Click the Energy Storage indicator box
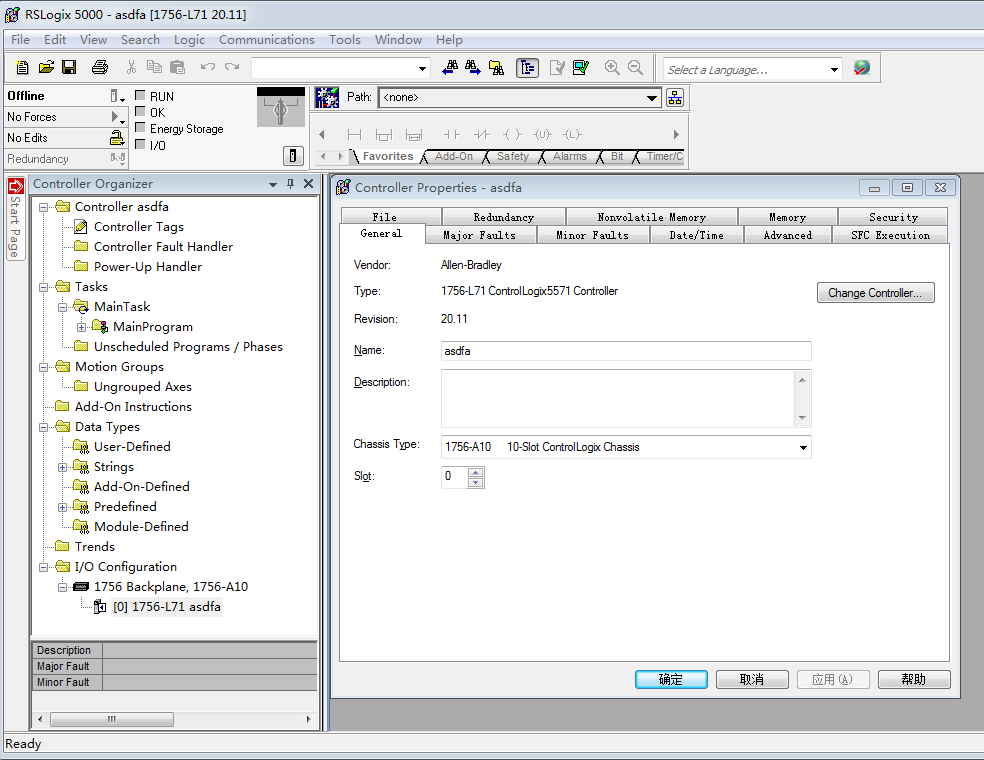The height and width of the screenshot is (760, 984). (x=140, y=128)
